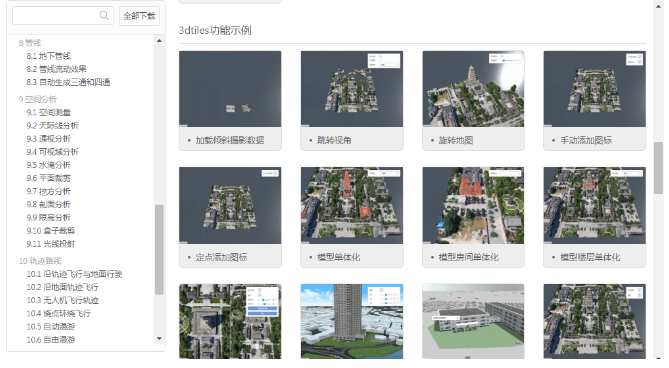Viewport: 669px width, 368px height.
Task: Click the 9 空间分析 section heading
Action: coord(38,99)
